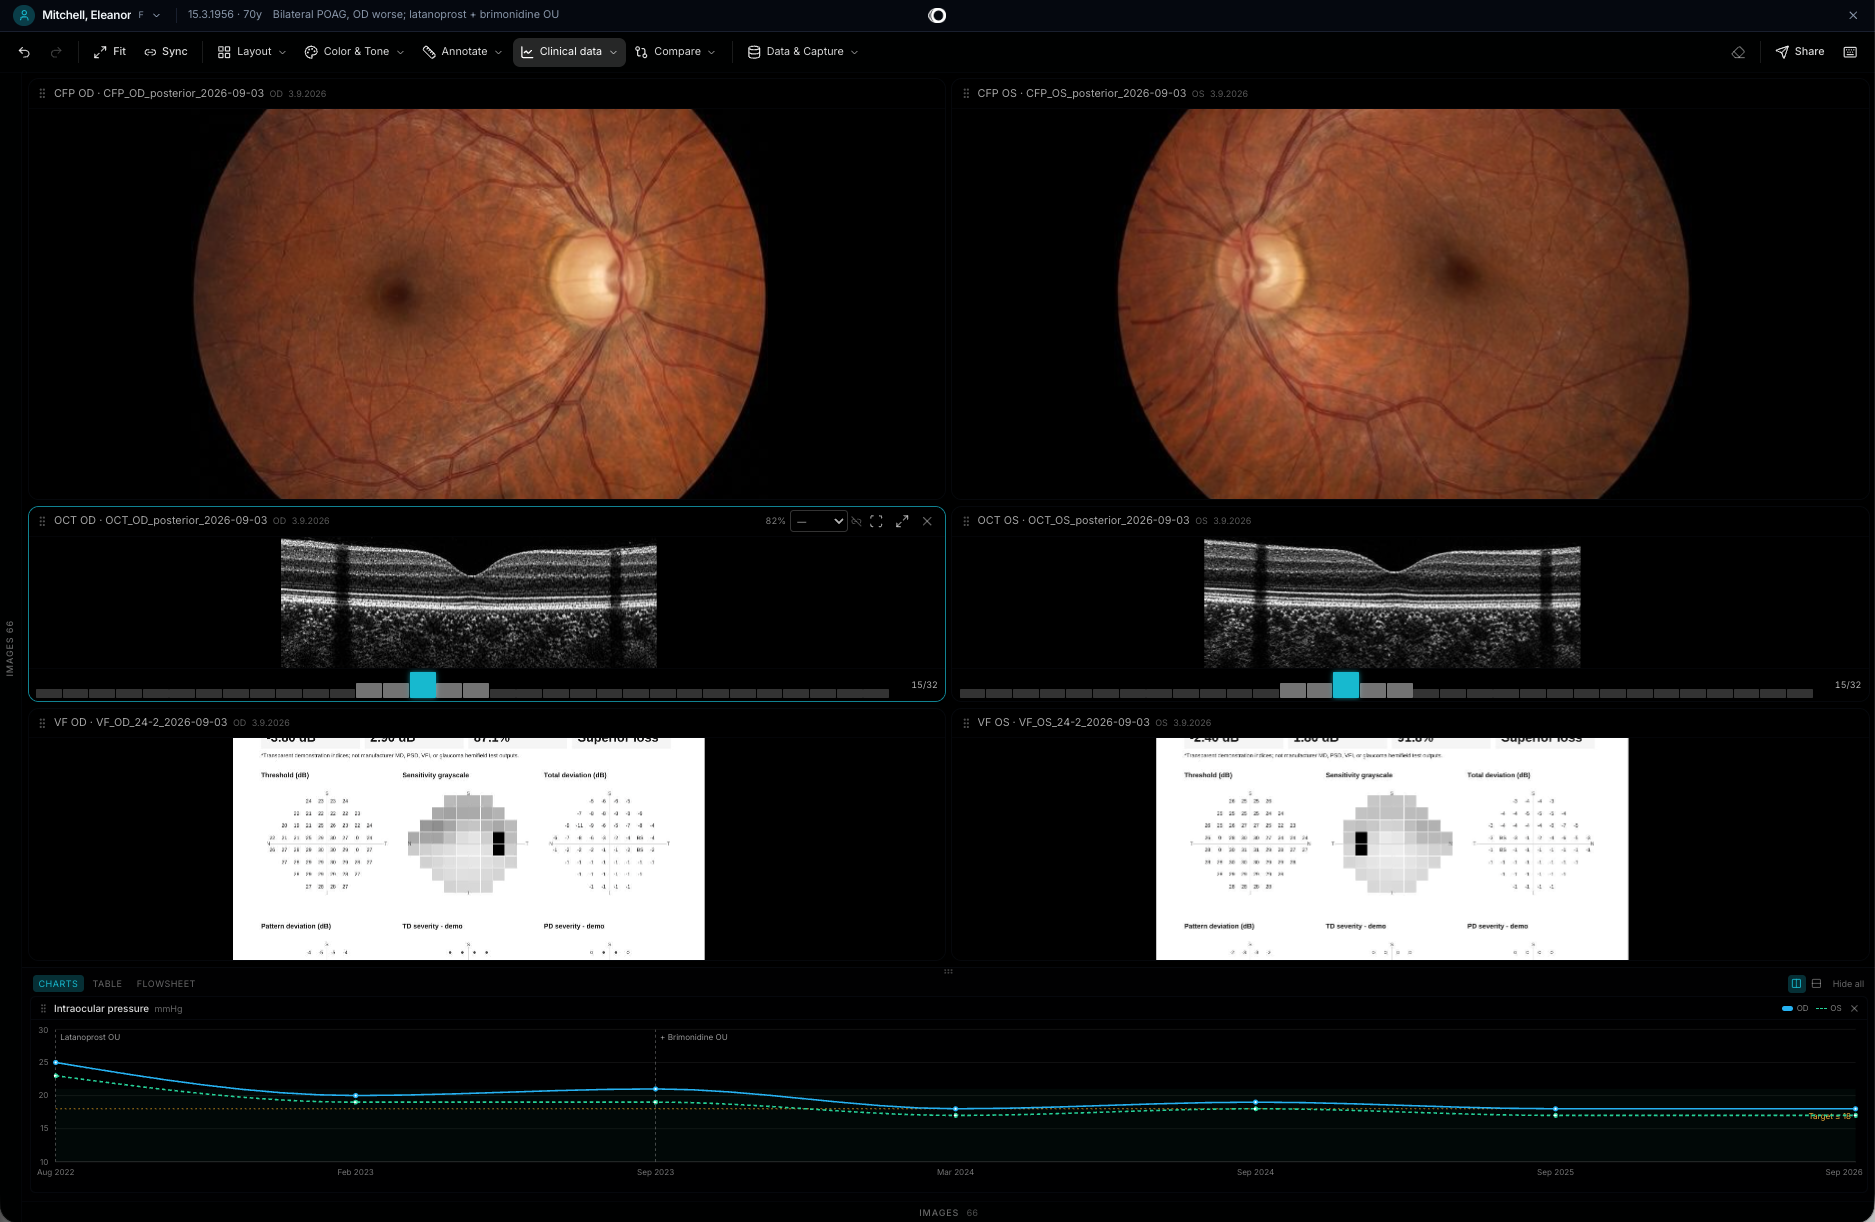Switch to the FLOWSHEET tab

click(166, 984)
